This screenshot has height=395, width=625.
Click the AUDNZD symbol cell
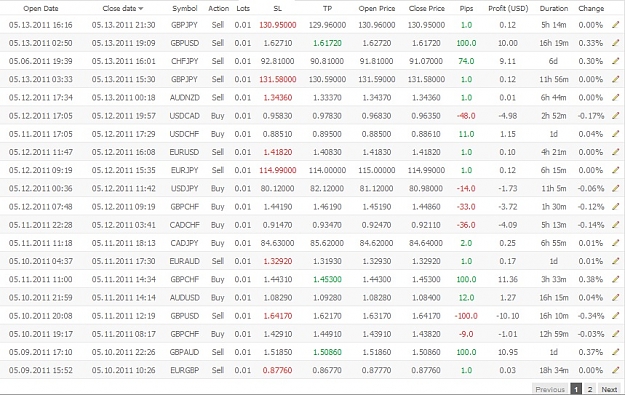[184, 97]
